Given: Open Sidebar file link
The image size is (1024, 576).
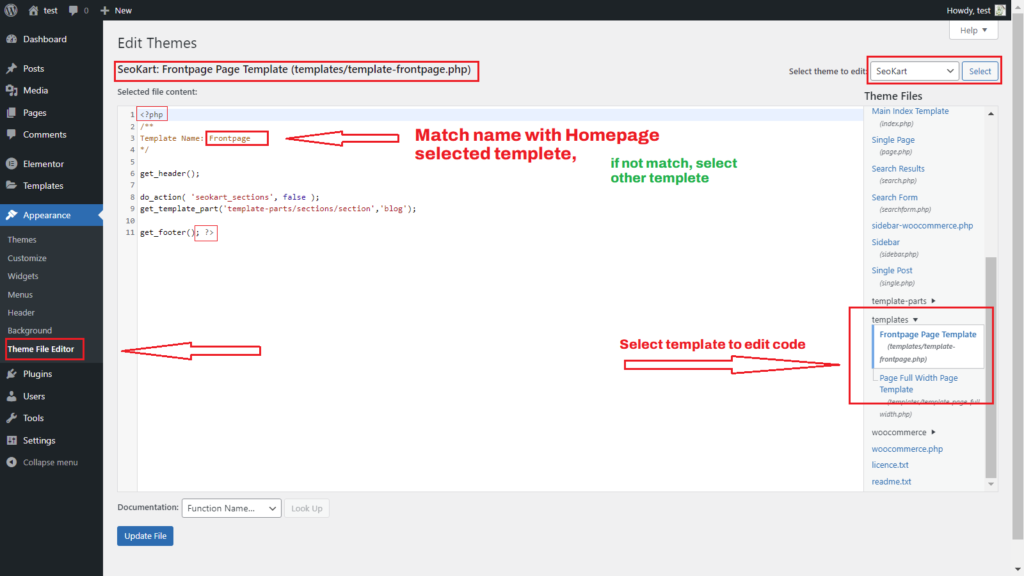Looking at the screenshot, I should [x=886, y=242].
